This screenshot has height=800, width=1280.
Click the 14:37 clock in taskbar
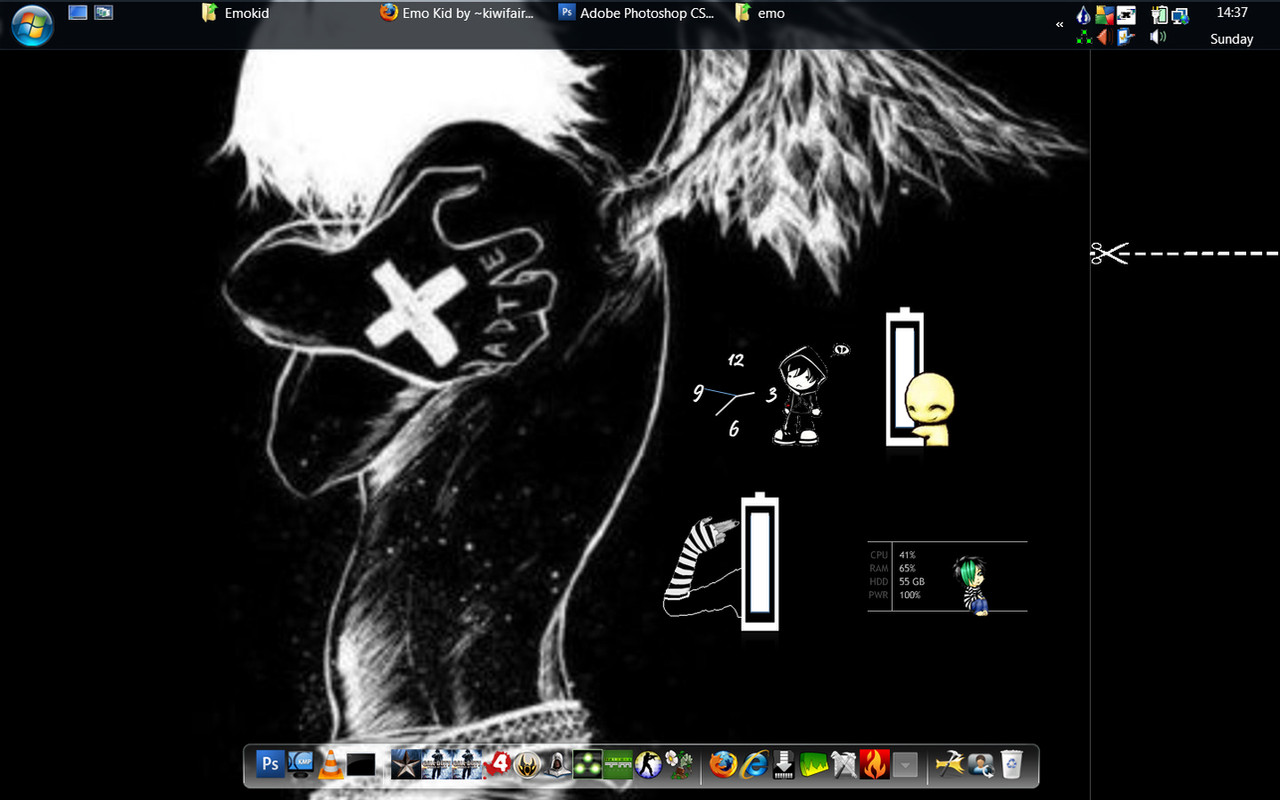coord(1232,13)
